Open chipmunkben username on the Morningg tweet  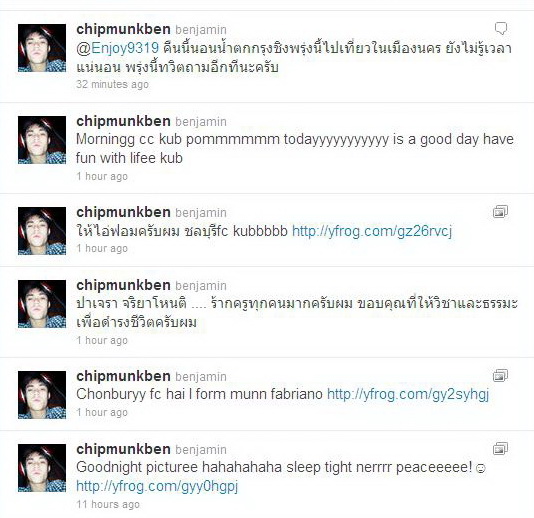(x=123, y=122)
